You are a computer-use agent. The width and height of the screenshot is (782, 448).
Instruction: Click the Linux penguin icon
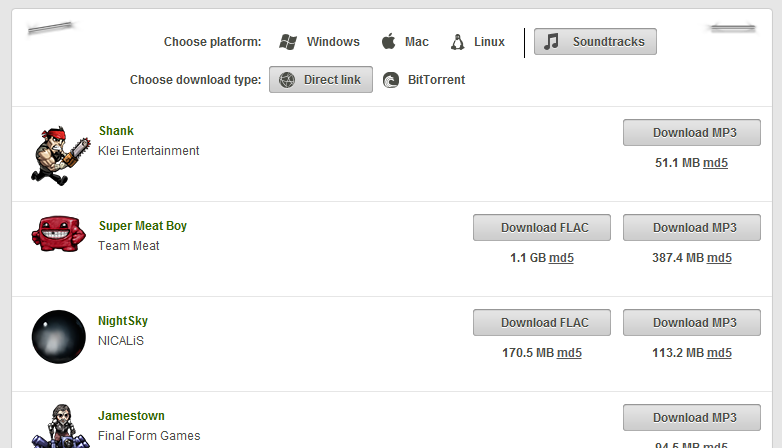(458, 42)
